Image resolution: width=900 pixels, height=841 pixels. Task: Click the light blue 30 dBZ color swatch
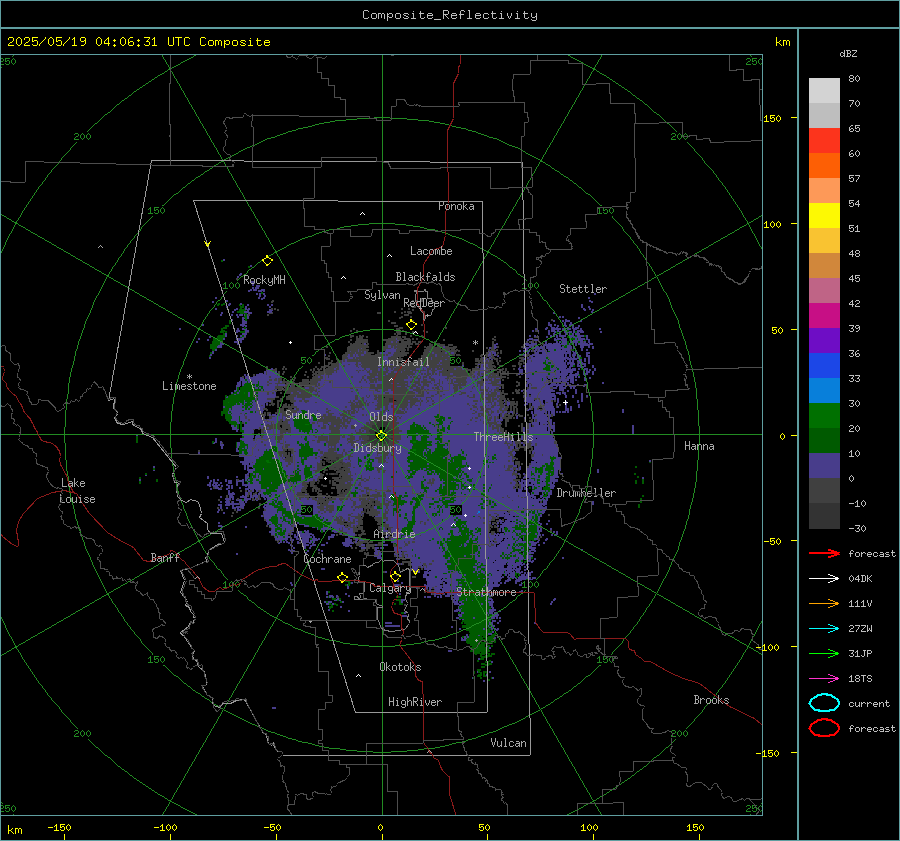tap(824, 390)
